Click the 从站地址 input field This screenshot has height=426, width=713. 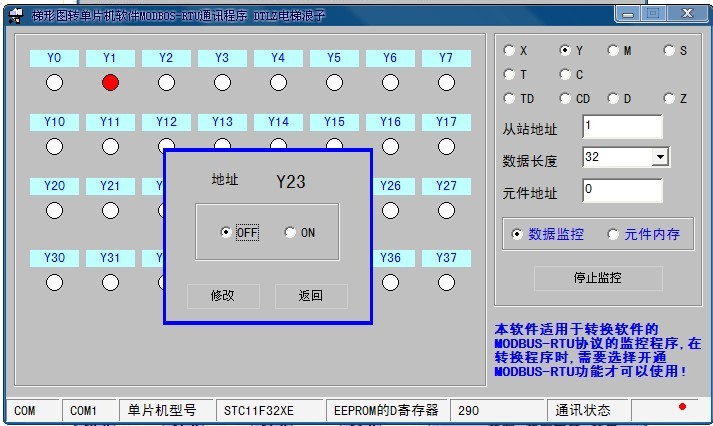point(621,127)
